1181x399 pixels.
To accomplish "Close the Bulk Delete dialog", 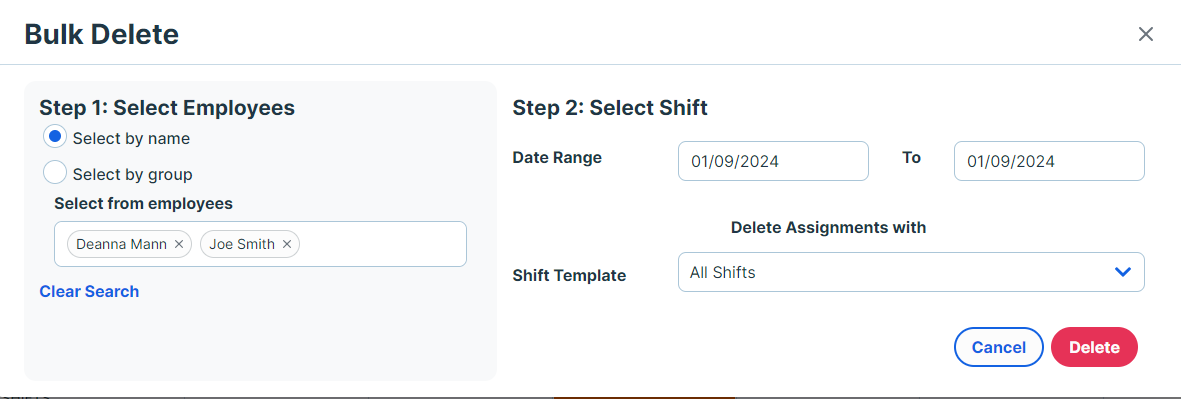I will 1146,34.
